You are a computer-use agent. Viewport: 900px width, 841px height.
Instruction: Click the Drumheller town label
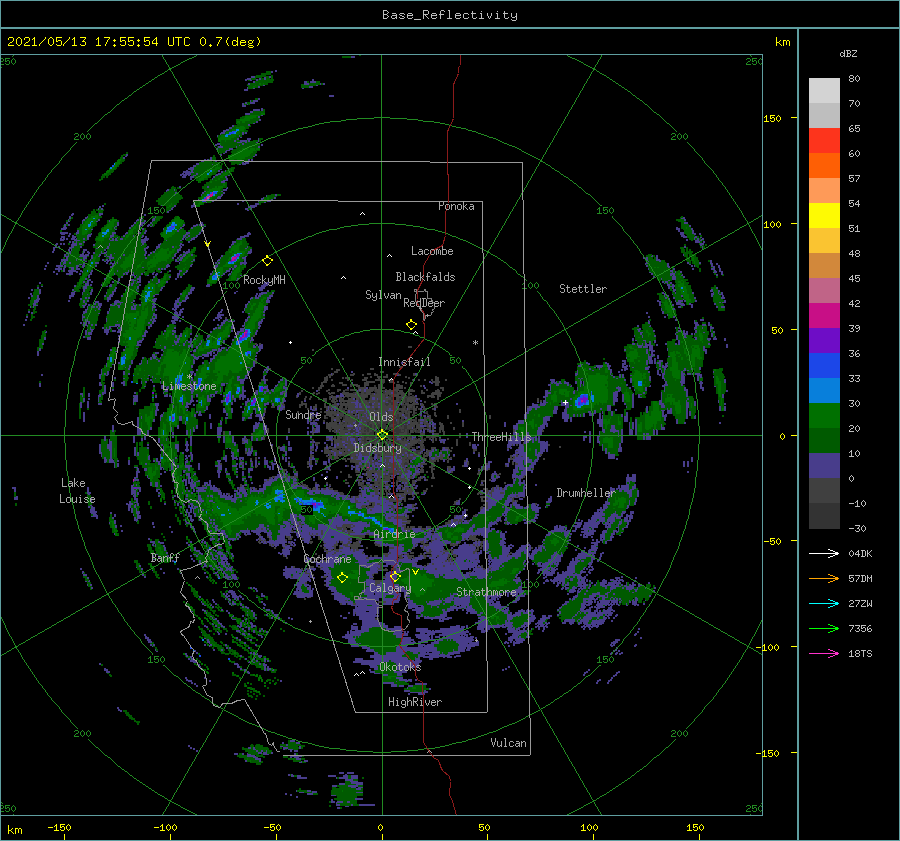(586, 493)
